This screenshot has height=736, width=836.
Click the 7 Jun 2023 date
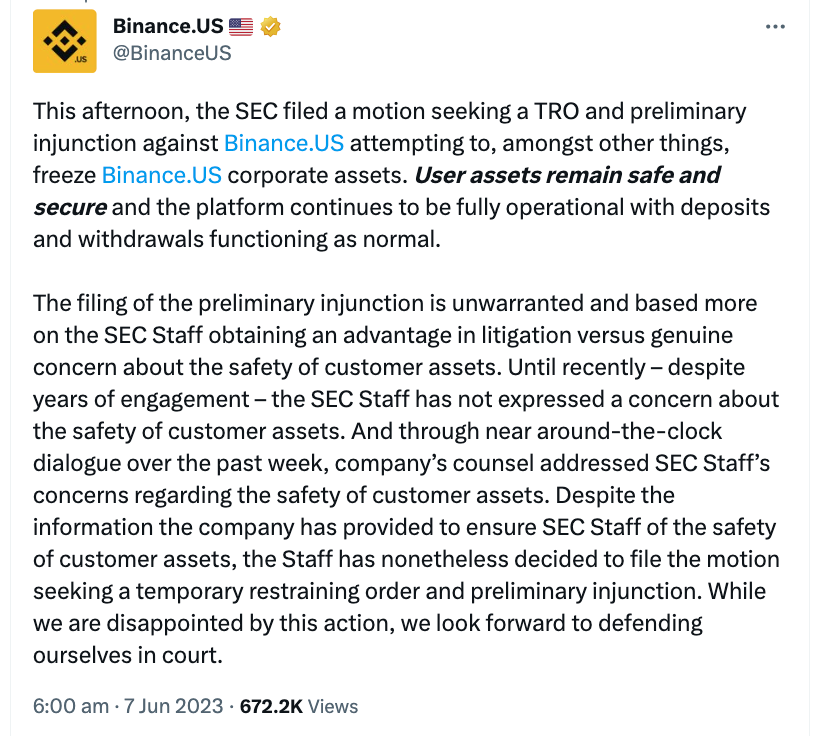173,706
